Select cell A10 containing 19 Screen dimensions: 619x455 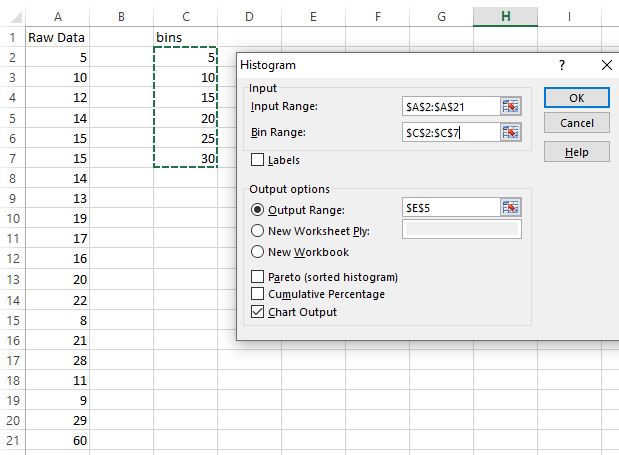point(58,218)
